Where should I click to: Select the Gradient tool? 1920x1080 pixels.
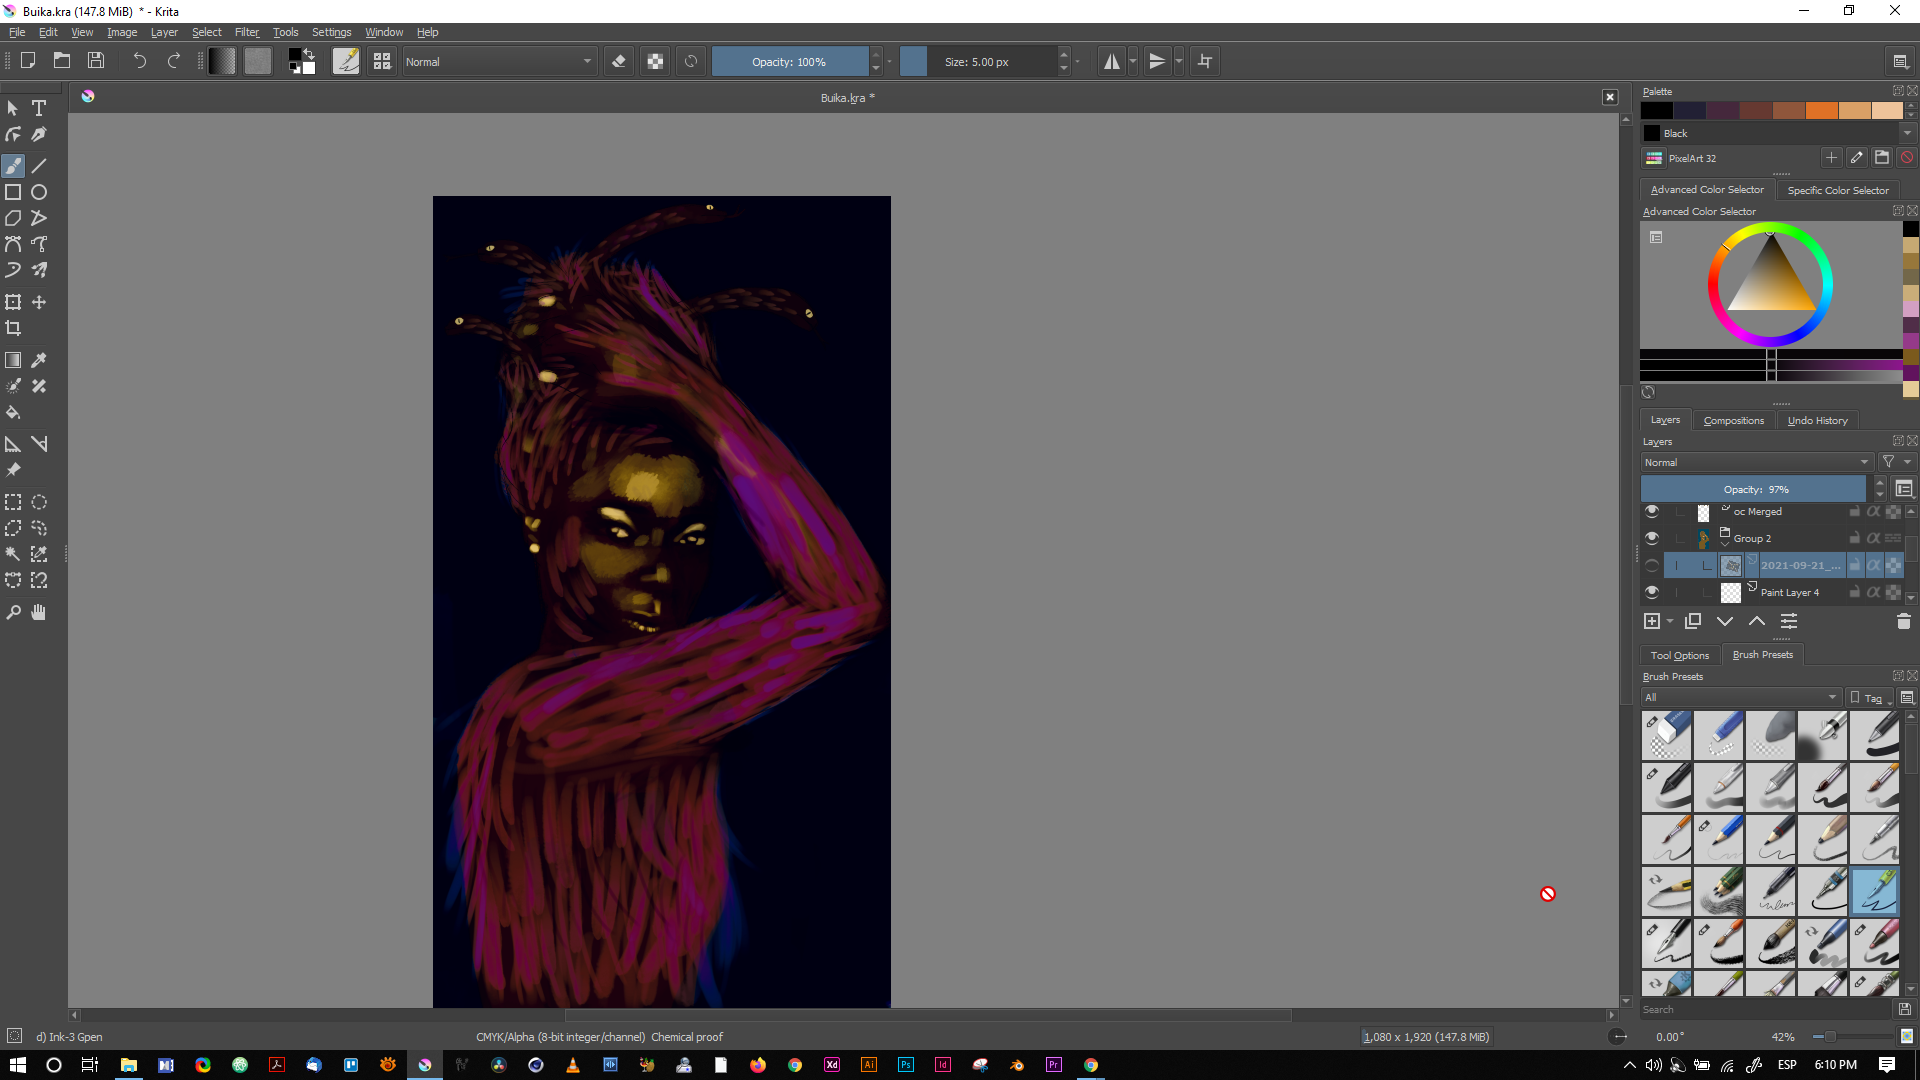pos(13,360)
